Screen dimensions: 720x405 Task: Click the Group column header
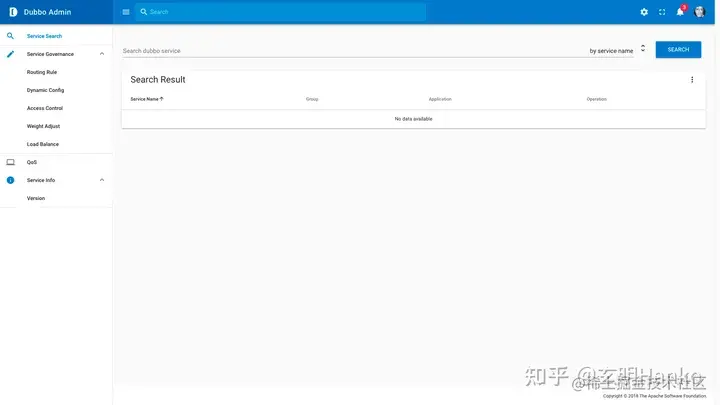312,99
